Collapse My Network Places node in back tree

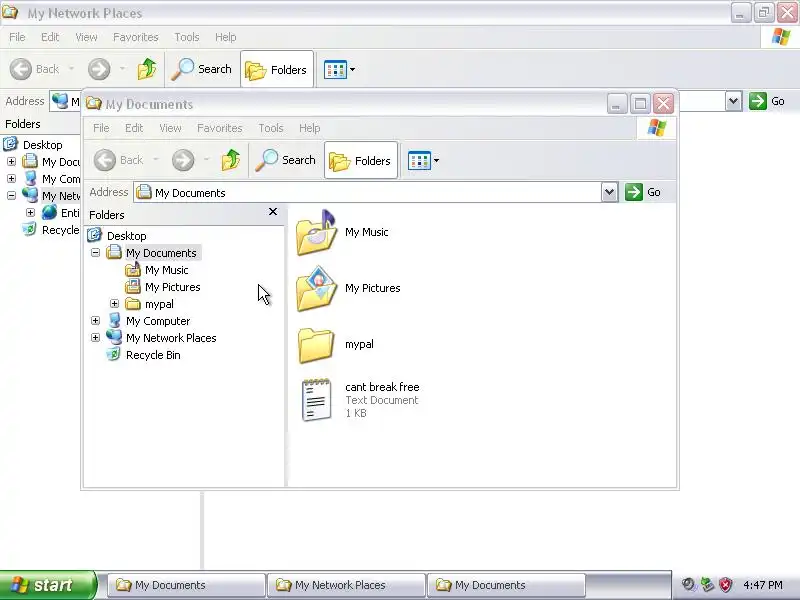pos(11,195)
